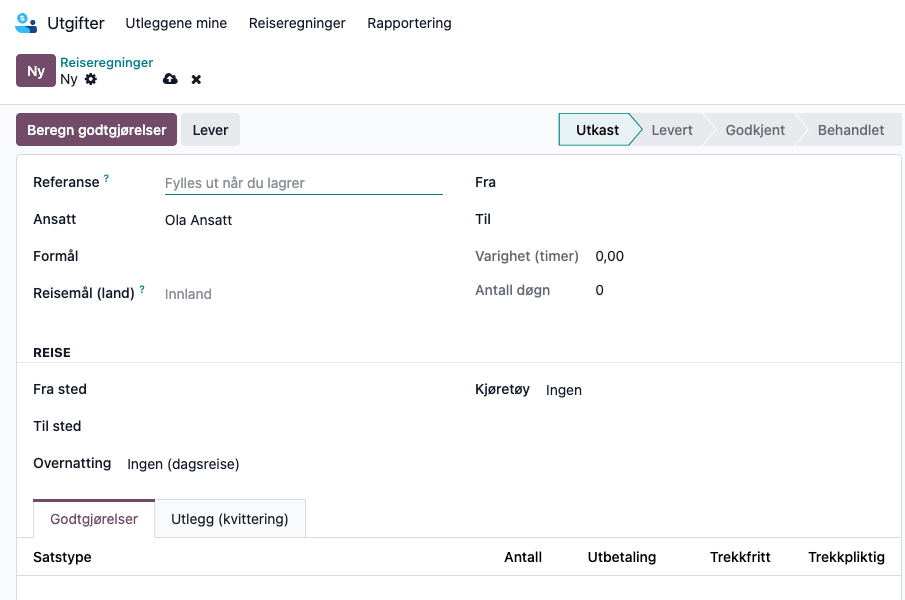This screenshot has height=600, width=905.
Task: Save the record with the cloud upload icon
Action: pyautogui.click(x=170, y=79)
